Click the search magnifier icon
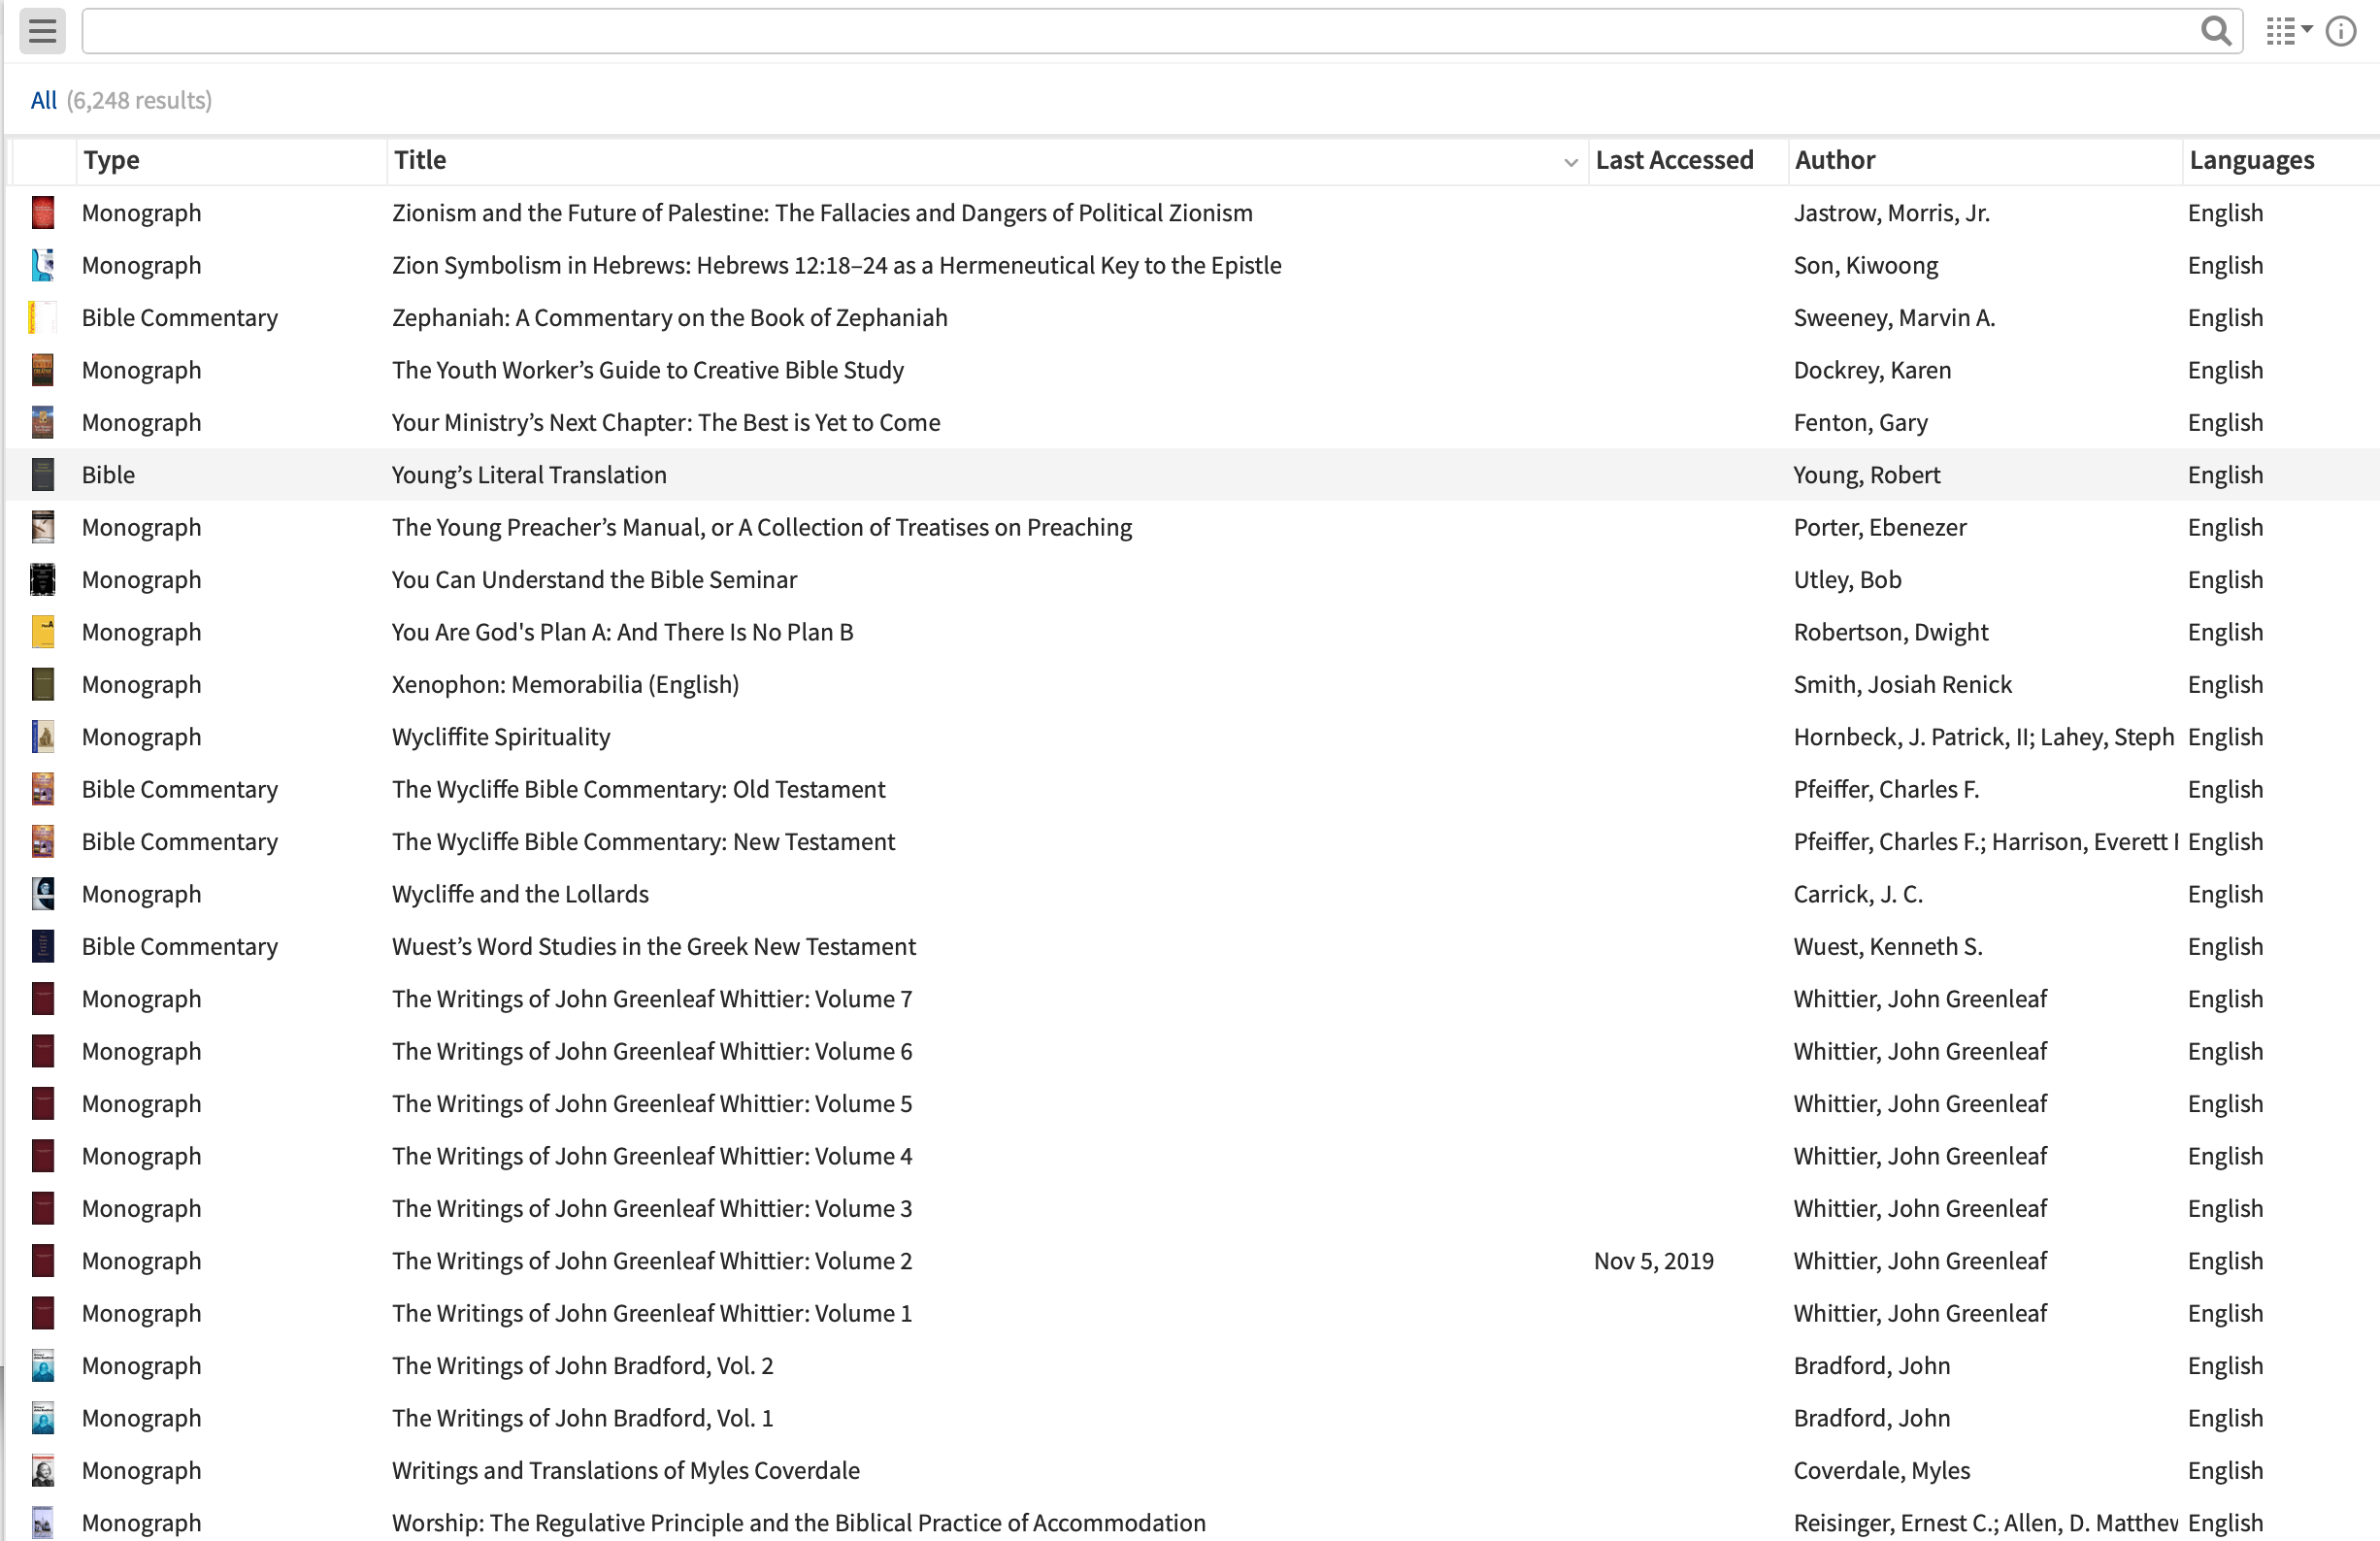The image size is (2380, 1541). tap(2216, 31)
